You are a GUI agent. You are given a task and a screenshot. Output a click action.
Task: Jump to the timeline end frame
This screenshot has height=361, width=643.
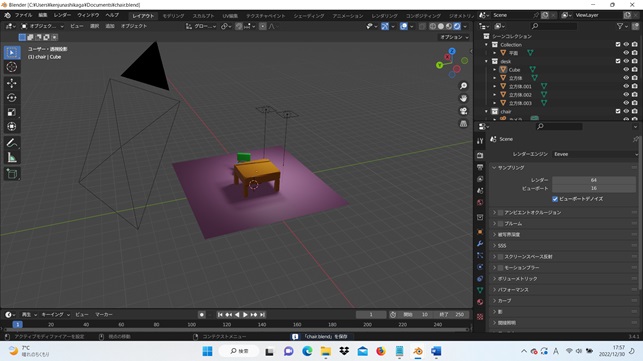(262, 315)
